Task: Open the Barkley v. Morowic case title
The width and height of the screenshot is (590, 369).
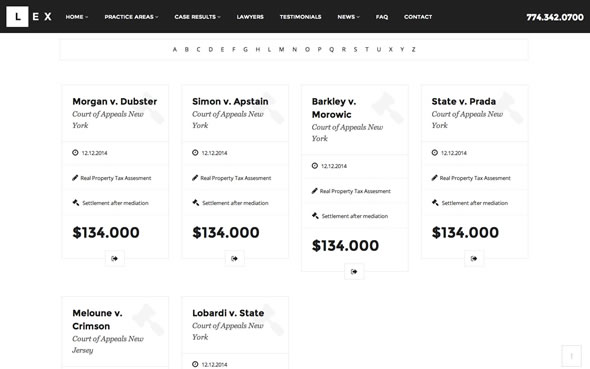Action: 334,108
